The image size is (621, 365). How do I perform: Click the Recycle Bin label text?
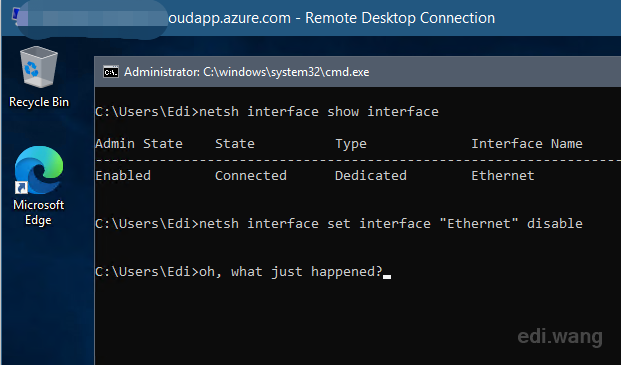click(x=39, y=102)
